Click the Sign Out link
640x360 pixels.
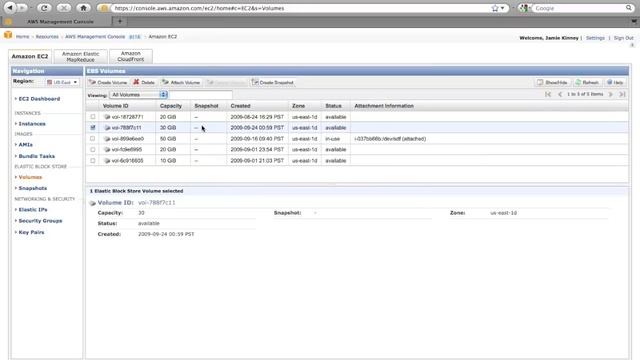624,38
